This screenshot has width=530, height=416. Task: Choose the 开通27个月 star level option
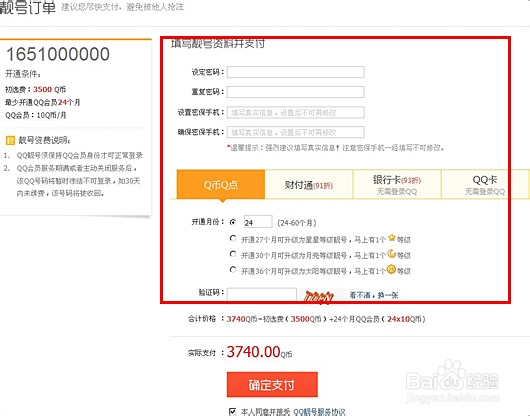tap(233, 238)
